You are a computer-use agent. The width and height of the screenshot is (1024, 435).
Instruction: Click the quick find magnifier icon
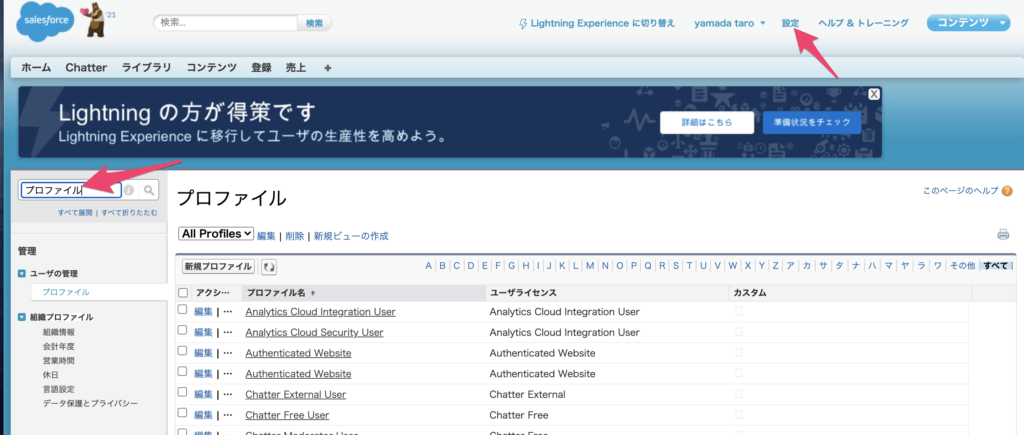[148, 190]
